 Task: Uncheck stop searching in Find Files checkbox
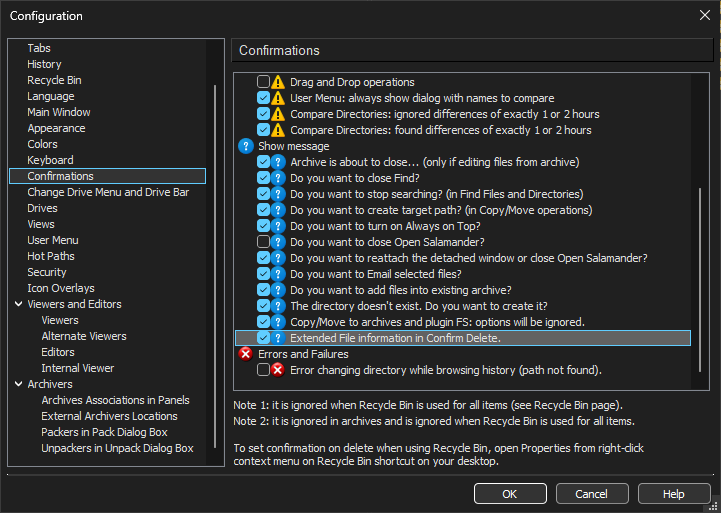263,194
